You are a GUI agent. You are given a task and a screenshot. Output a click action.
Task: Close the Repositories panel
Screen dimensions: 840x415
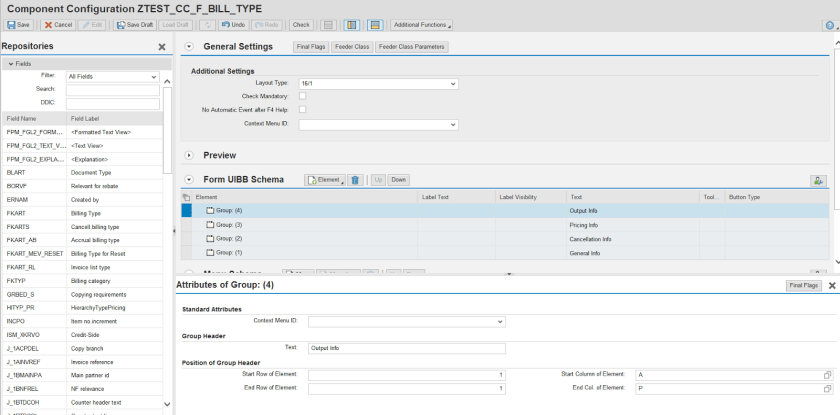coord(162,47)
